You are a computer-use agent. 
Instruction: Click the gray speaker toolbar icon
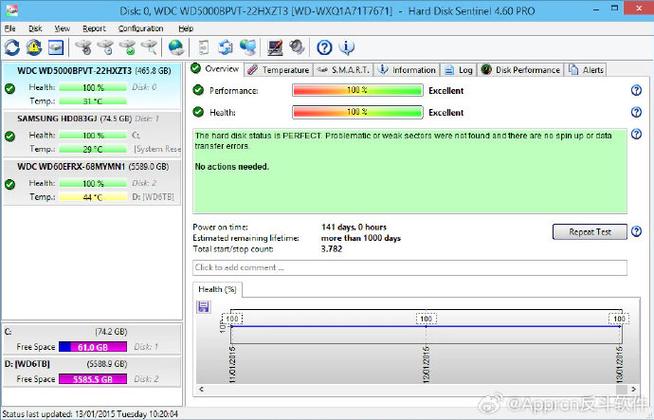(x=297, y=47)
